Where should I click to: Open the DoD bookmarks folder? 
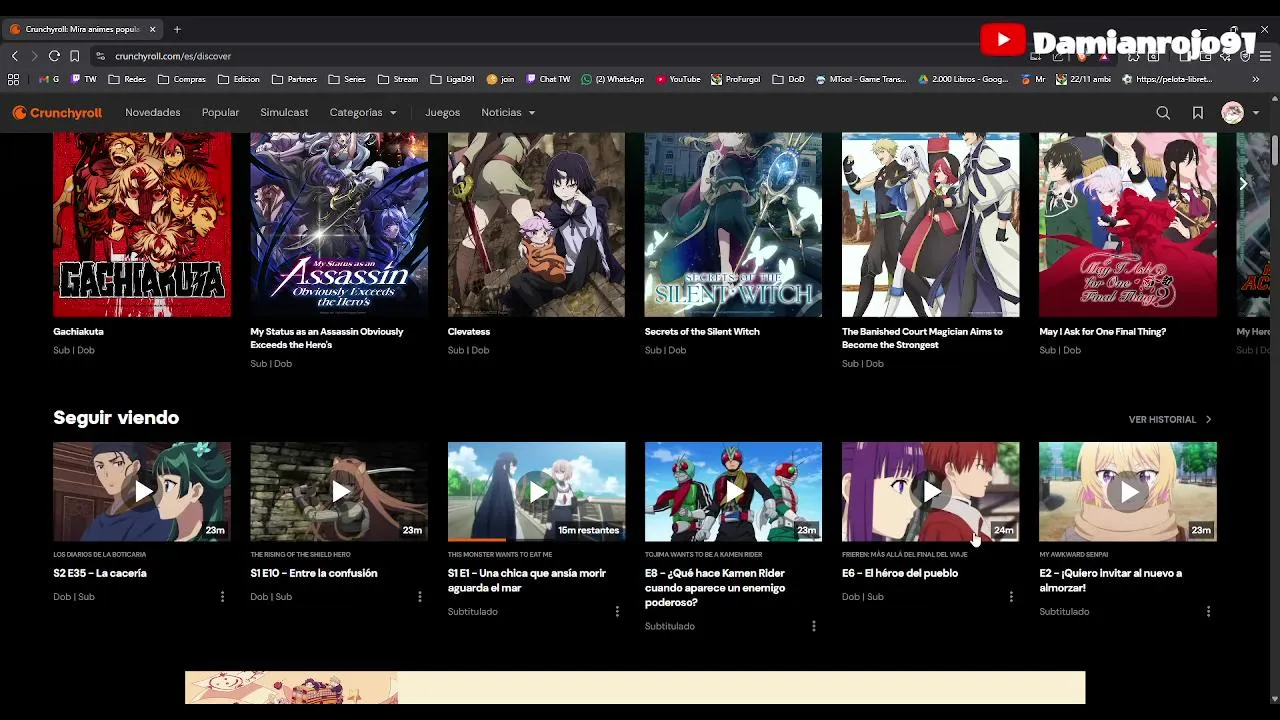pyautogui.click(x=787, y=79)
